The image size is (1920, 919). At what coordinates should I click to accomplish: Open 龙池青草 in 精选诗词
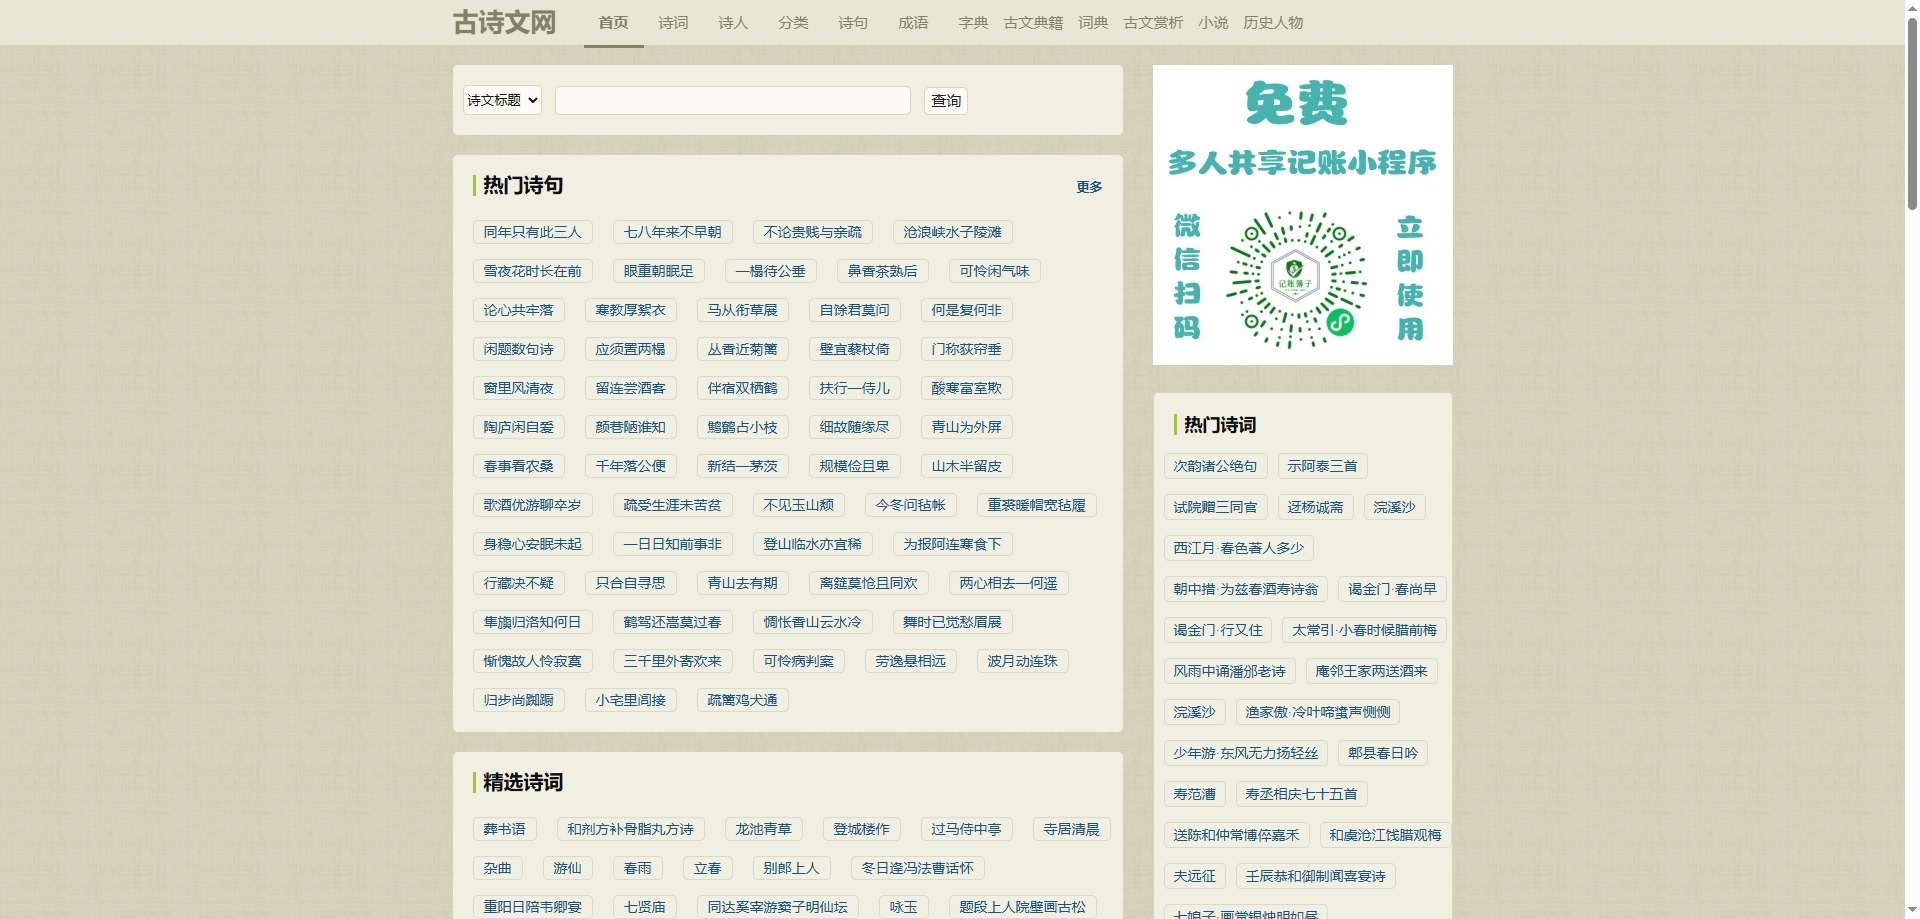(762, 829)
